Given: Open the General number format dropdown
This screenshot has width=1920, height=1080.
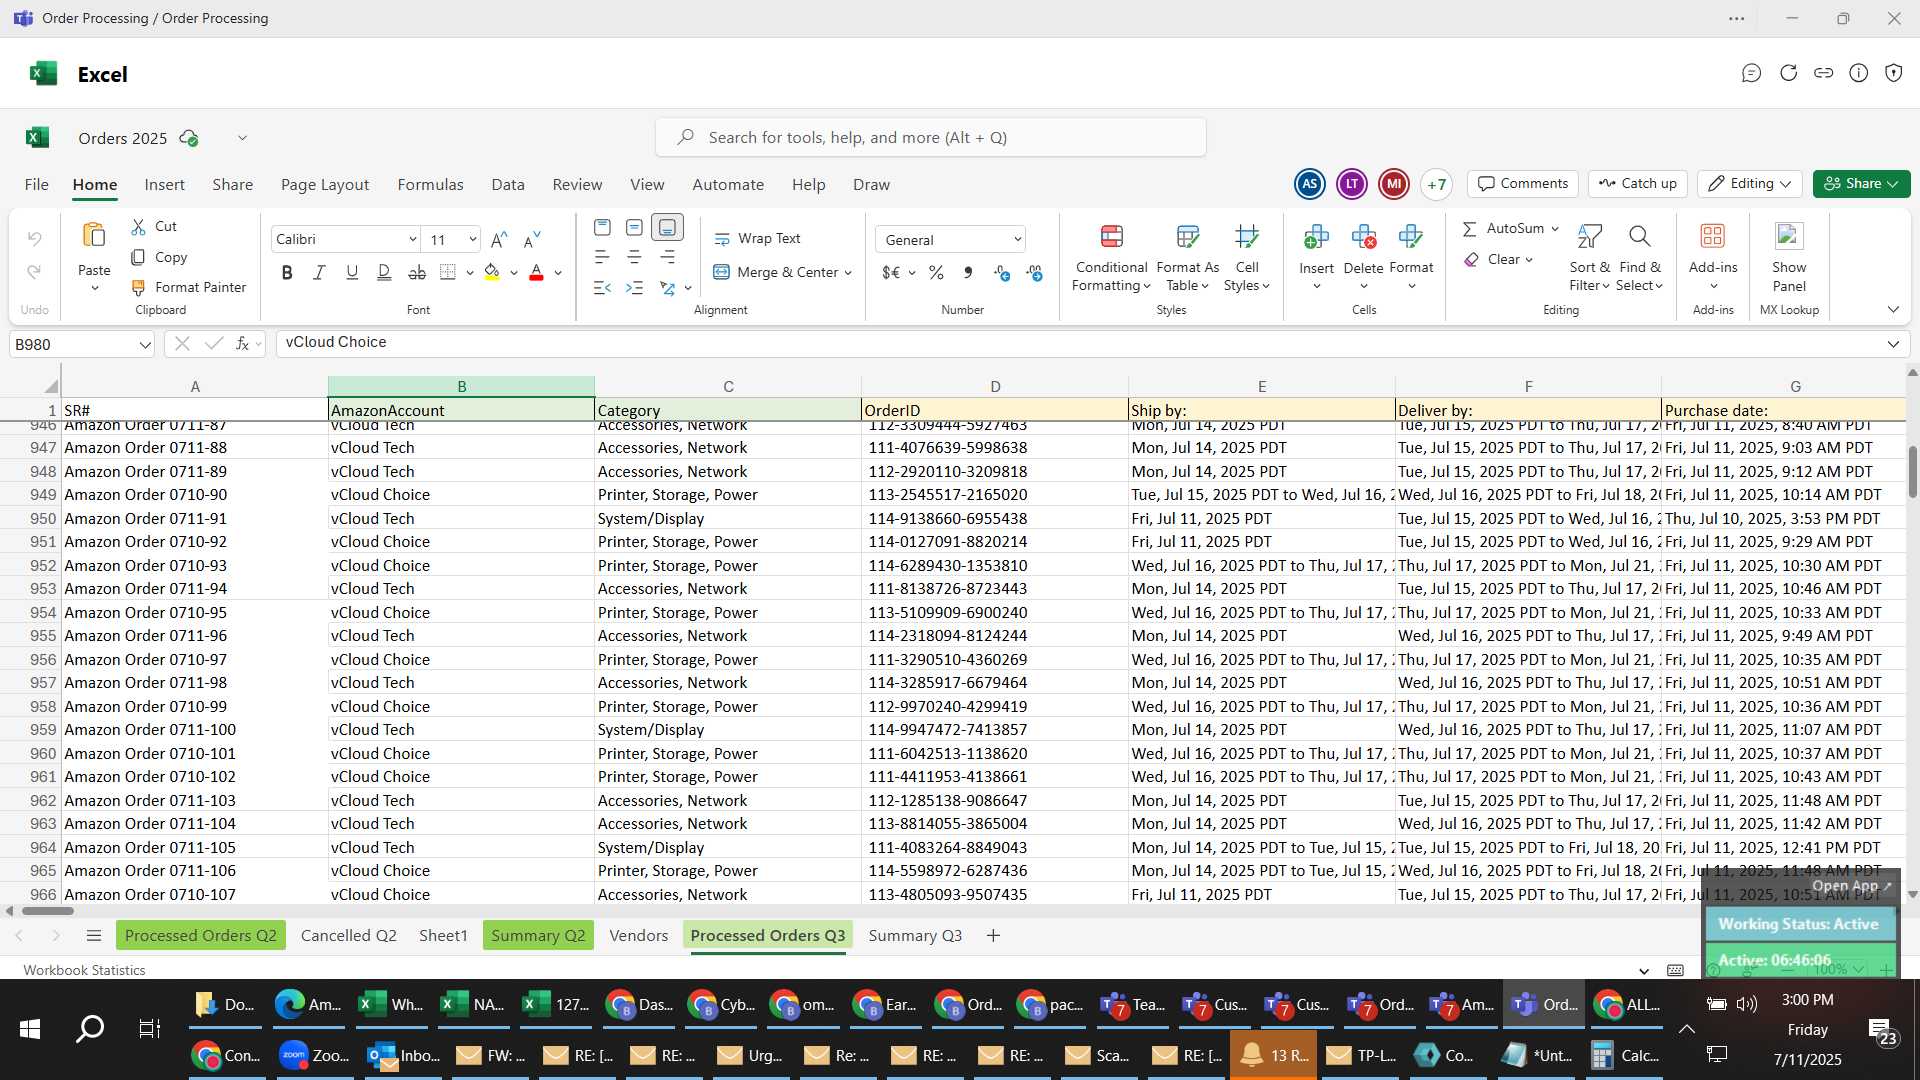Looking at the screenshot, I should click(1017, 239).
